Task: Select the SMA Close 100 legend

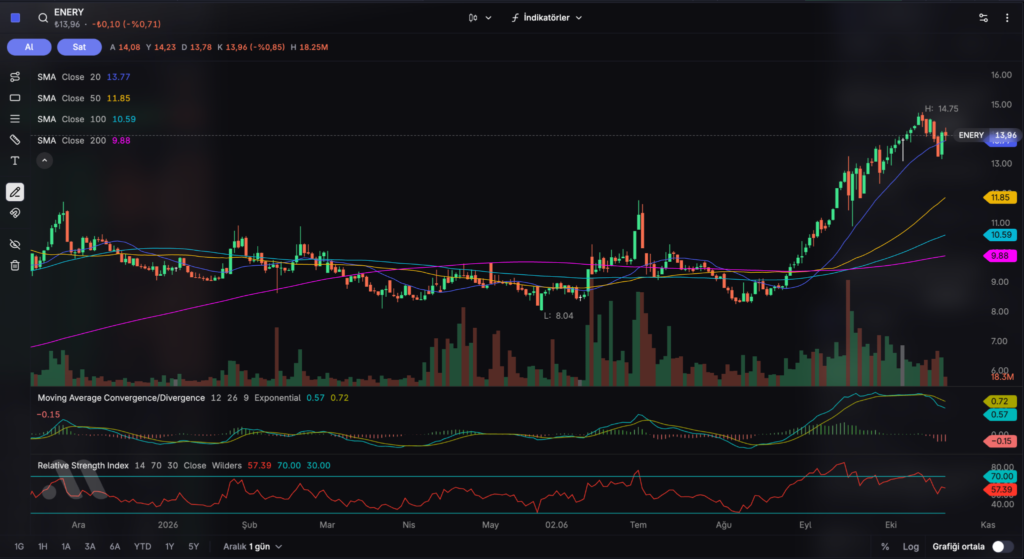Action: click(x=86, y=119)
